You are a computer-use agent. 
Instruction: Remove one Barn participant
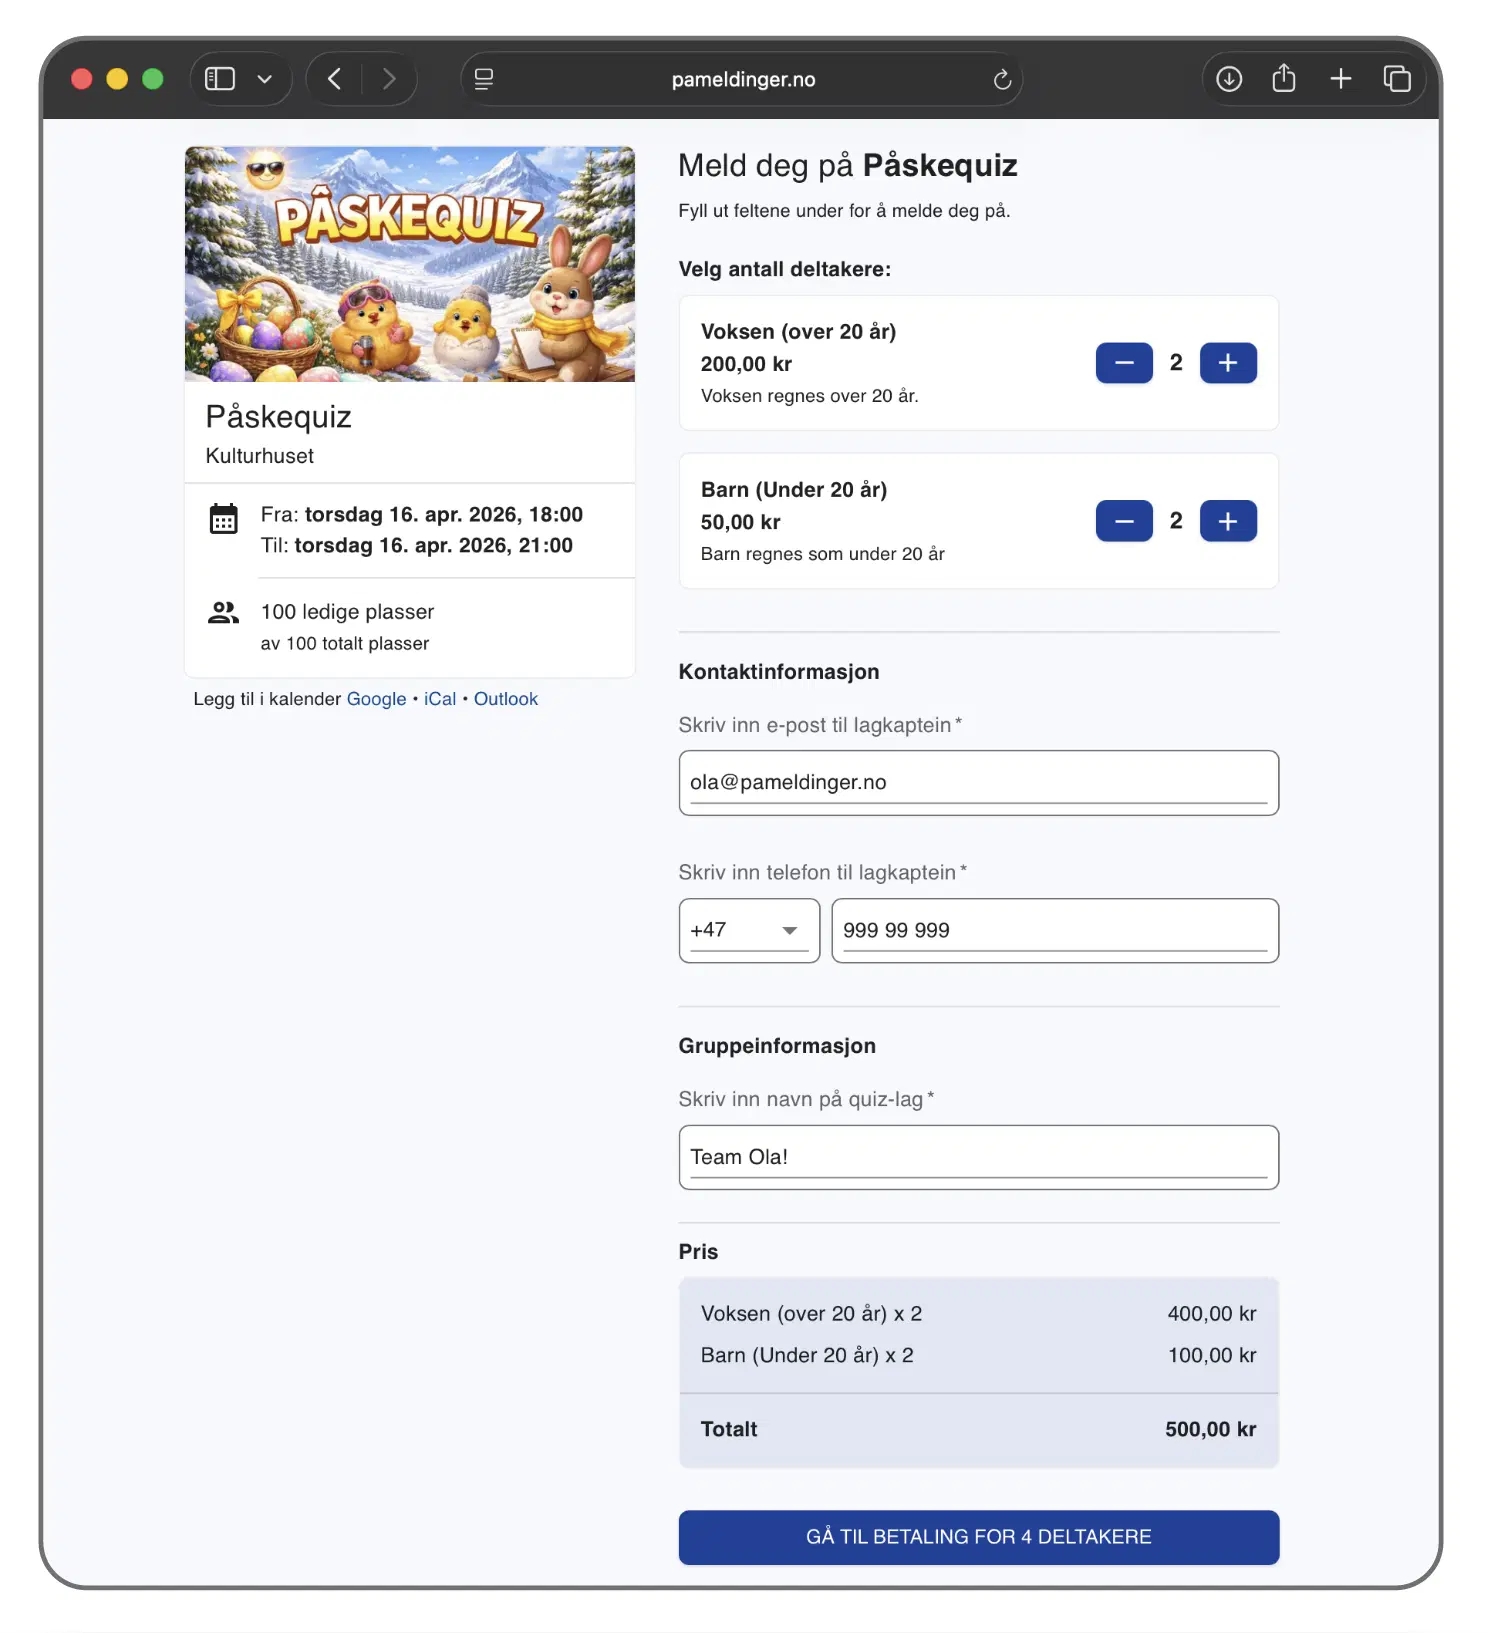[x=1124, y=521]
